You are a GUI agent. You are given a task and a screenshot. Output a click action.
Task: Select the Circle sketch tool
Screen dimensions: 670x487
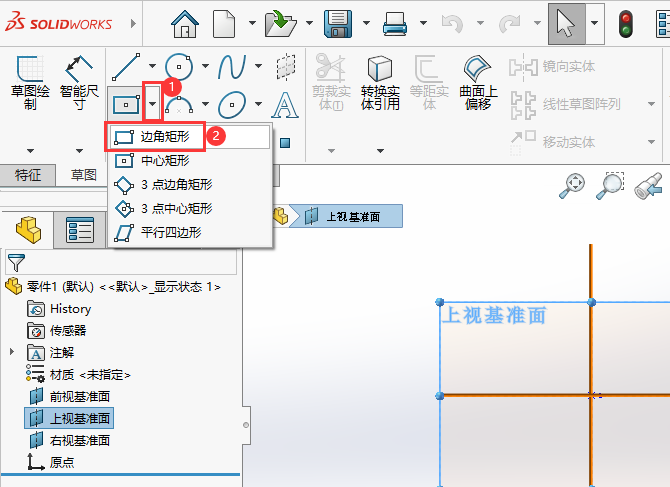click(x=179, y=67)
